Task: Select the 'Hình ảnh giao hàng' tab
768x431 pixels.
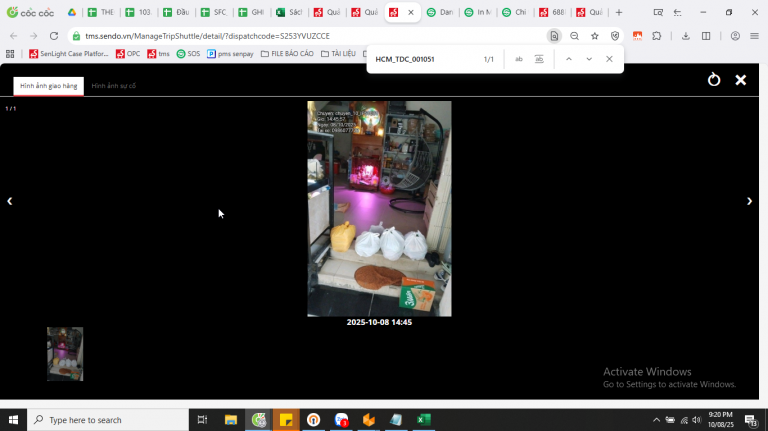Action: [48, 86]
